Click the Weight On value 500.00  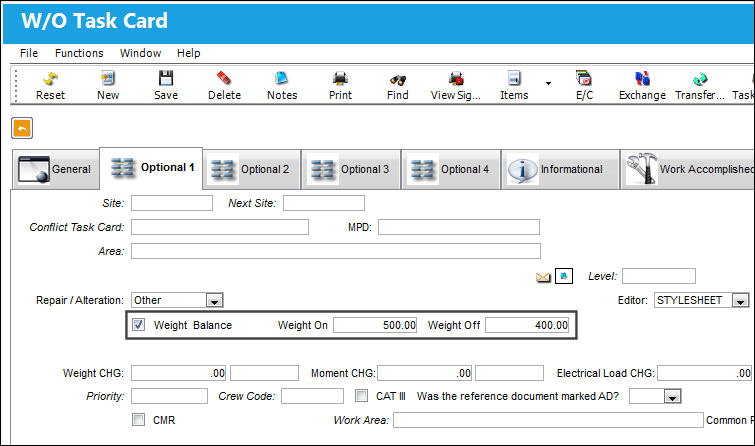(x=375, y=325)
